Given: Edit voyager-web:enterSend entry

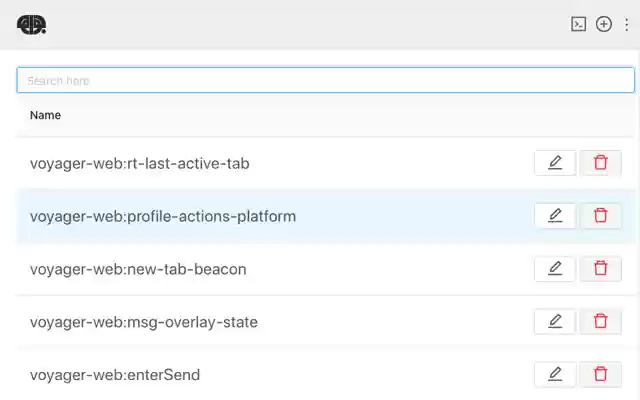Looking at the screenshot, I should point(555,374).
